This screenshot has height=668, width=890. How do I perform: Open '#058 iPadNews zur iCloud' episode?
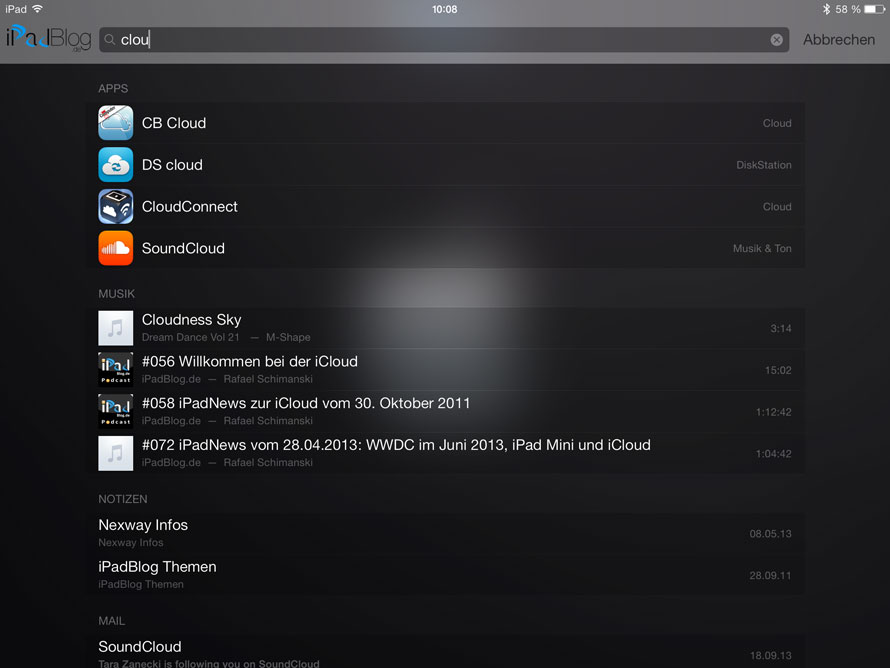pyautogui.click(x=445, y=411)
